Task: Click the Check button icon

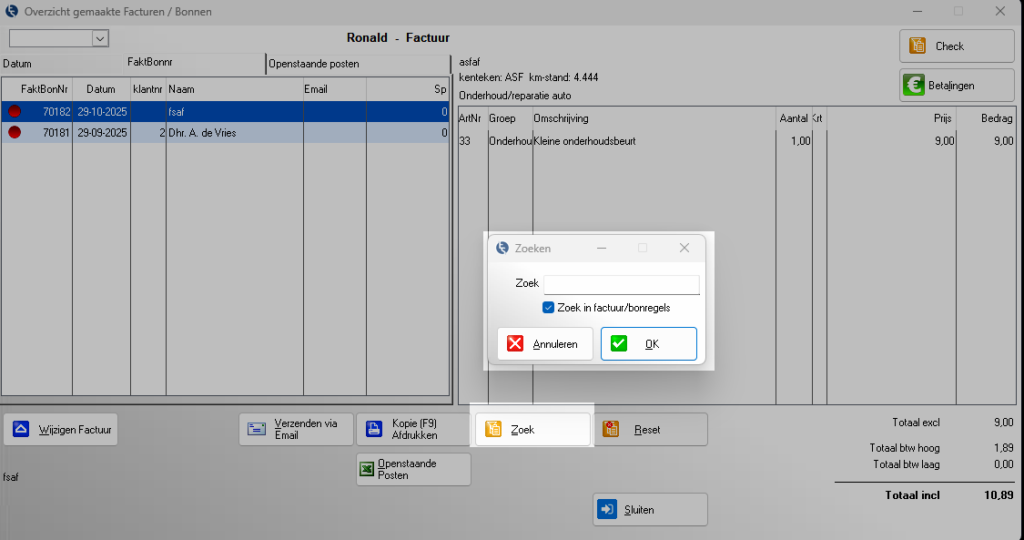Action: [916, 46]
